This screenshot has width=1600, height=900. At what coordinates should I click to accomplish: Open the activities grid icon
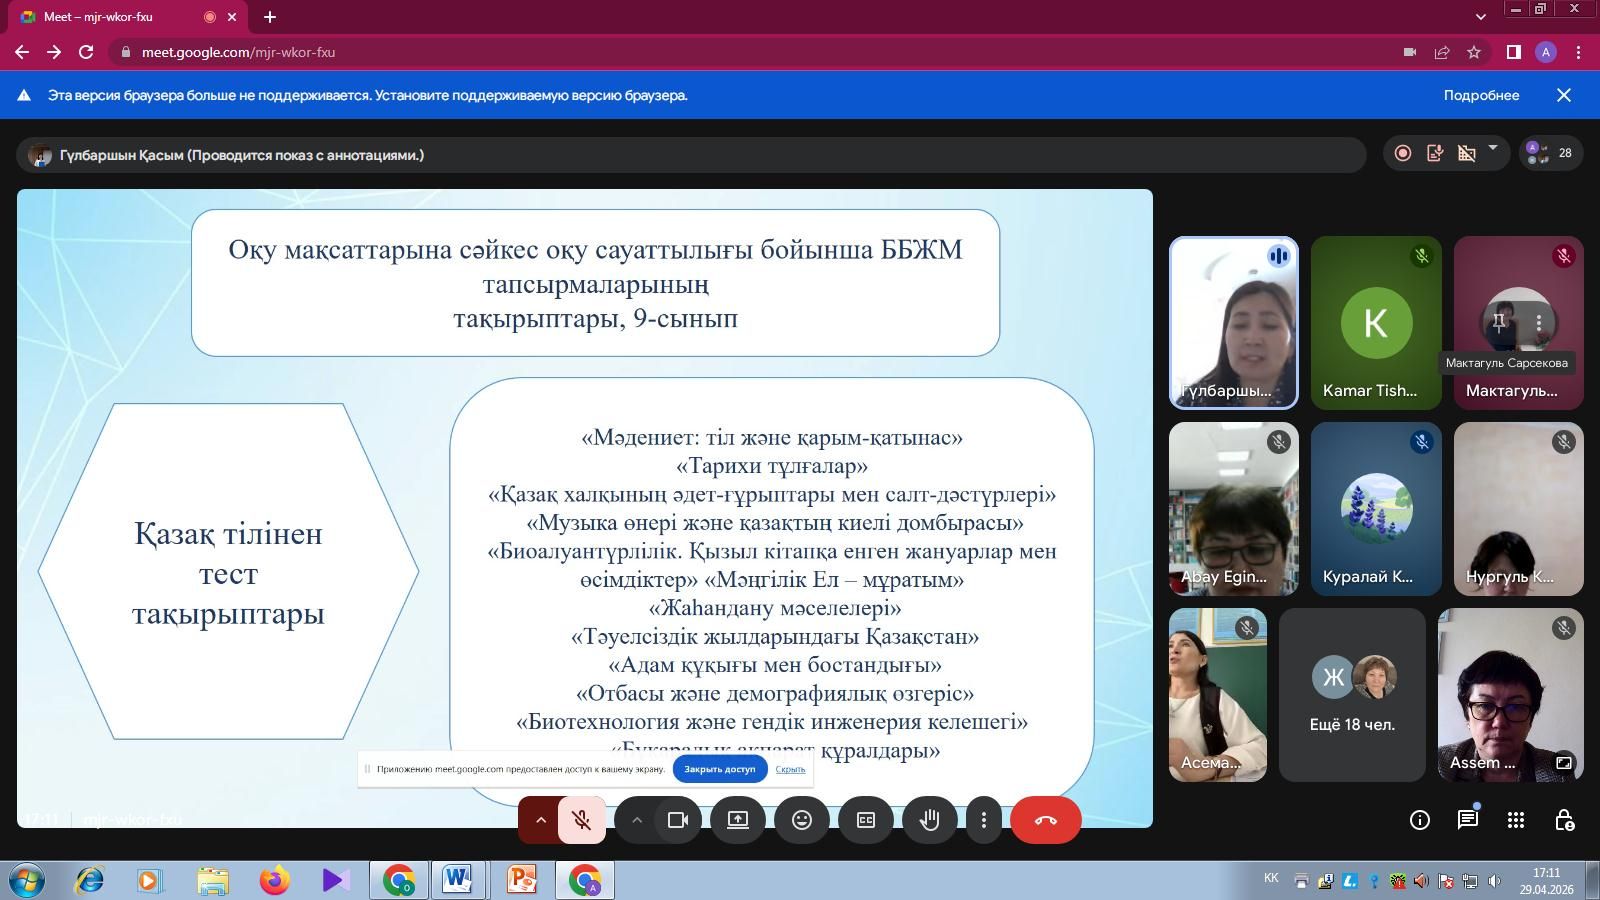(x=1516, y=820)
